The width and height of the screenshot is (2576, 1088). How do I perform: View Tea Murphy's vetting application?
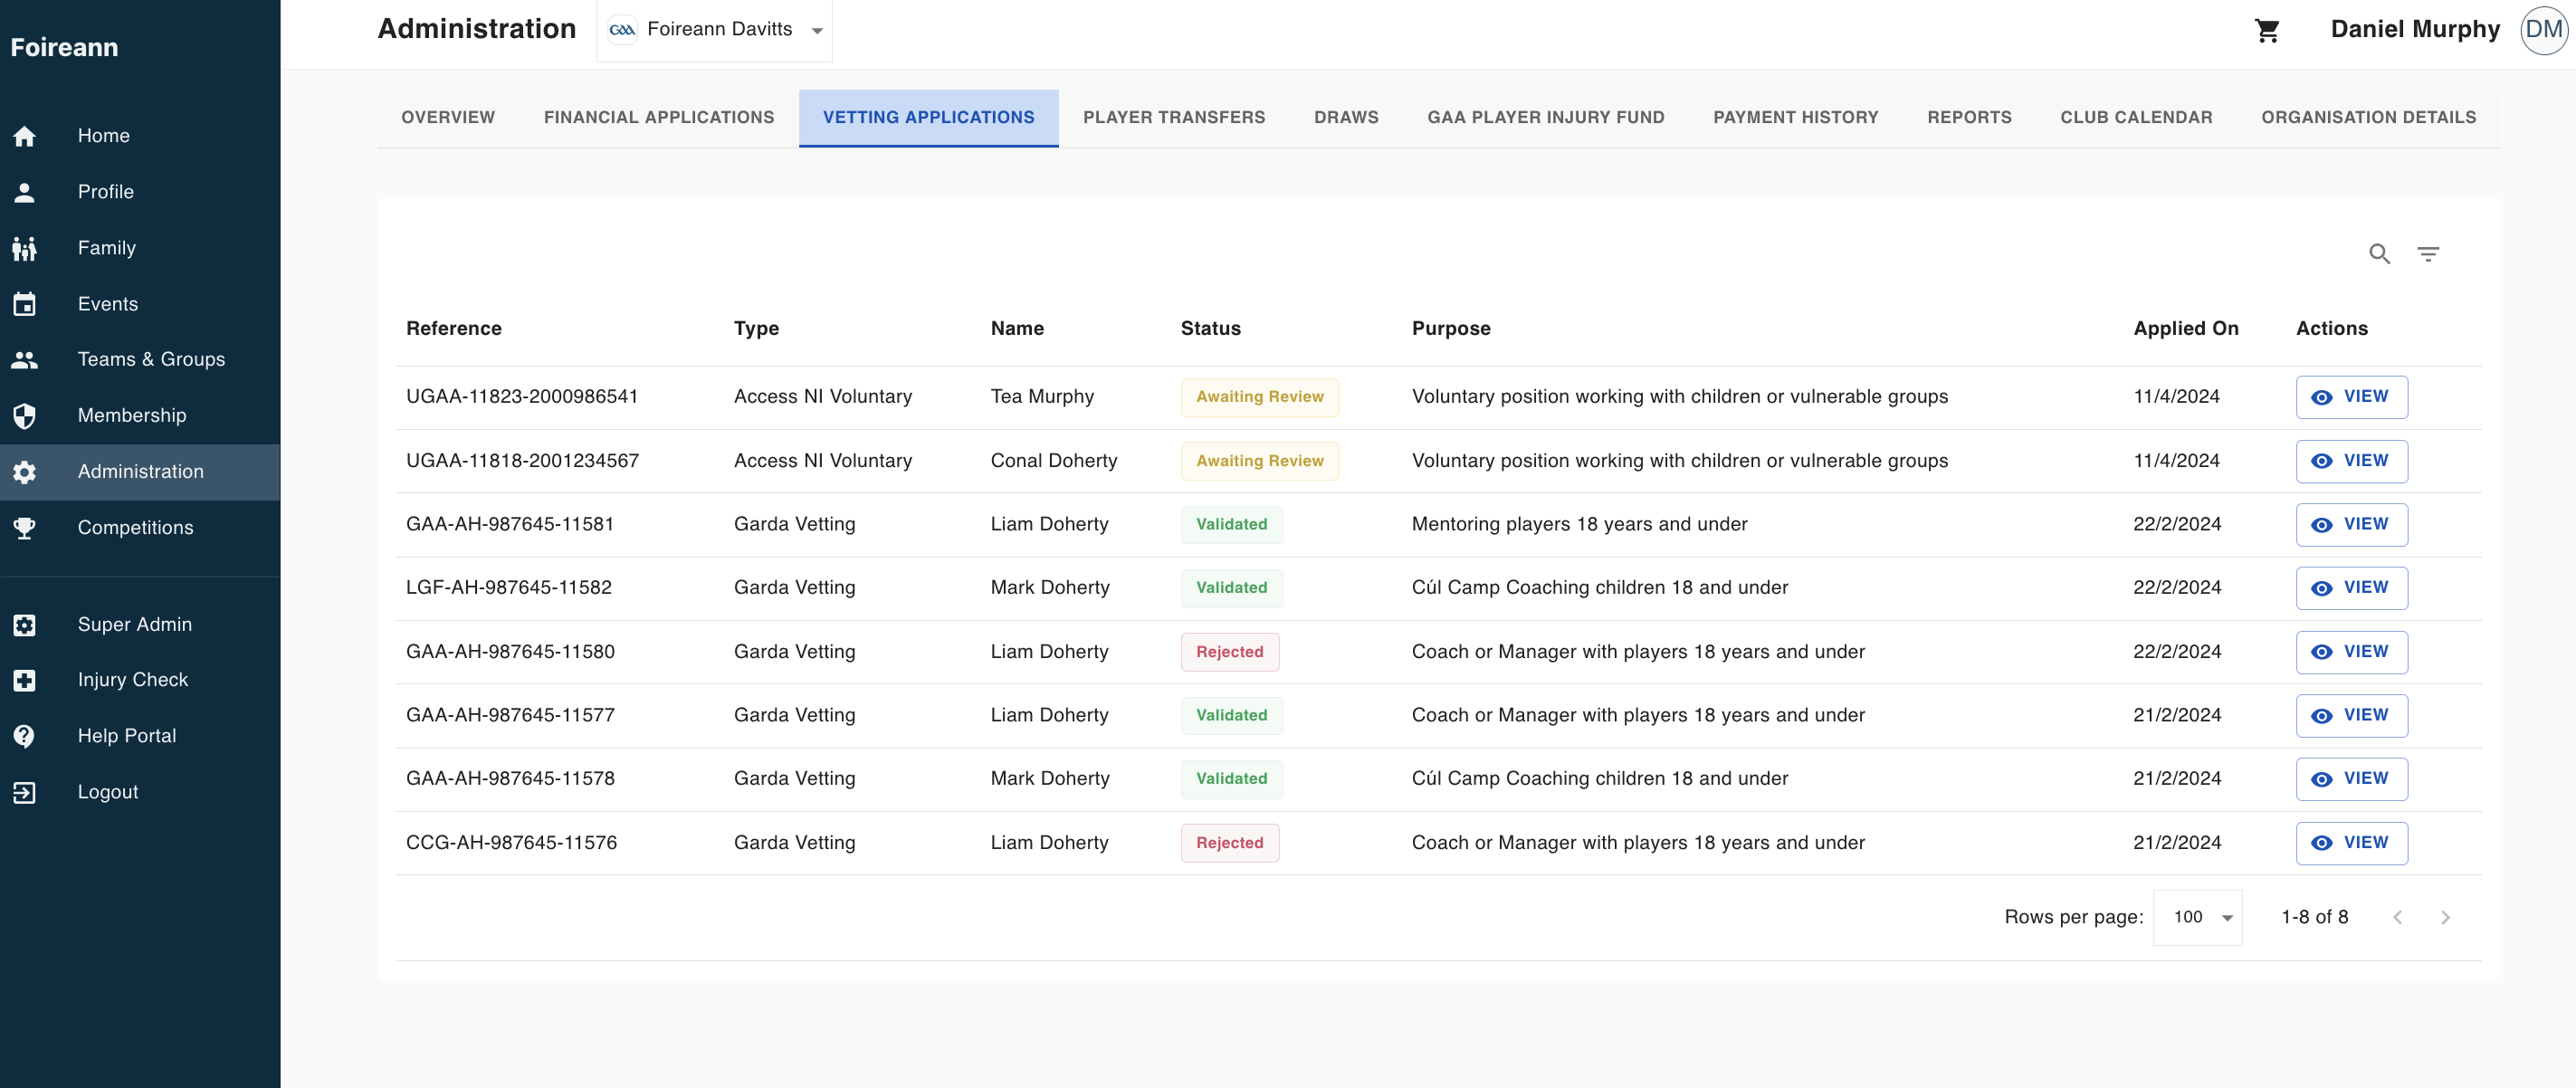pos(2351,397)
